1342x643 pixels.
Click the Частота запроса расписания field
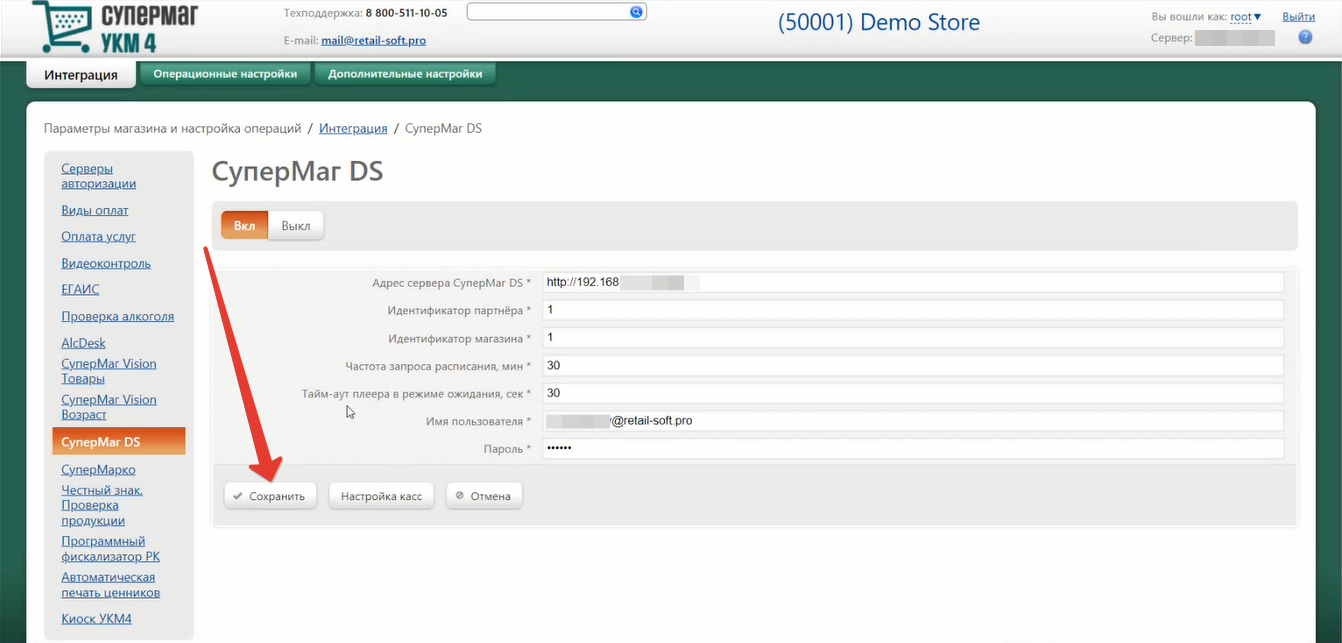tap(913, 366)
